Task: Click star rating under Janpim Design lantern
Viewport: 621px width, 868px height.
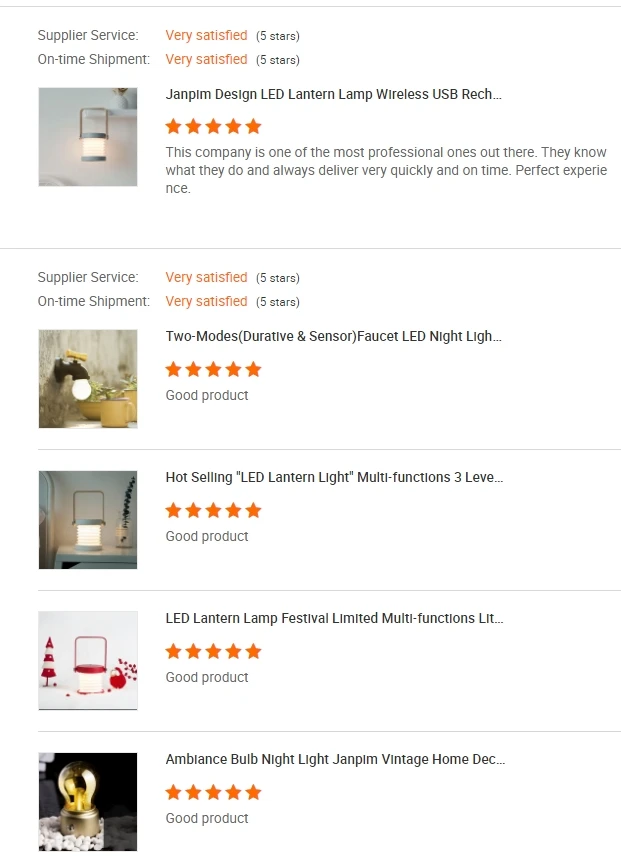Action: 213,127
